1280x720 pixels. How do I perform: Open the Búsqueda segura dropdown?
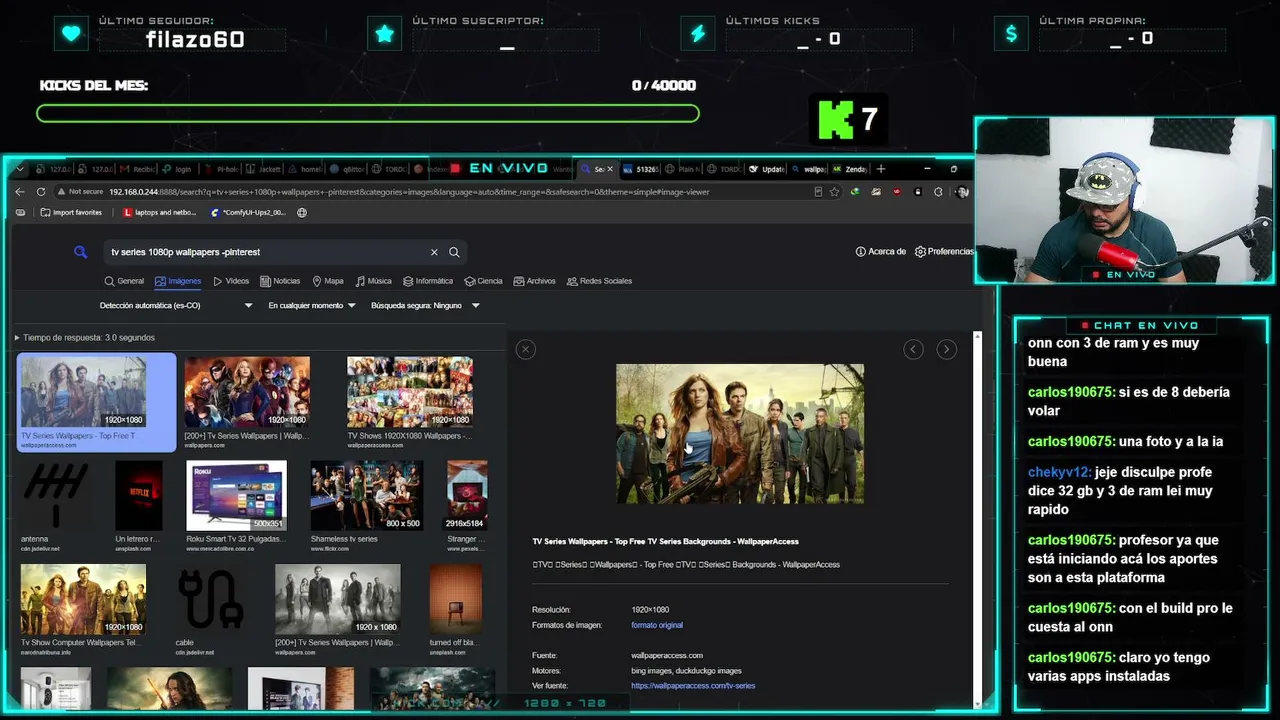tap(425, 306)
